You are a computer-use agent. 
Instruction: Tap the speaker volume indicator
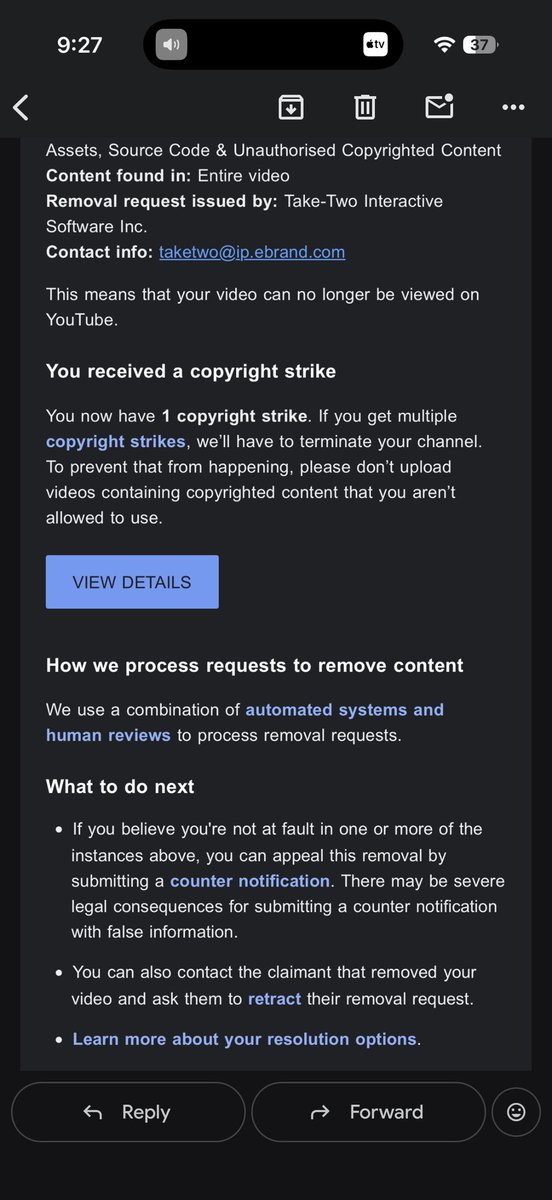[172, 45]
